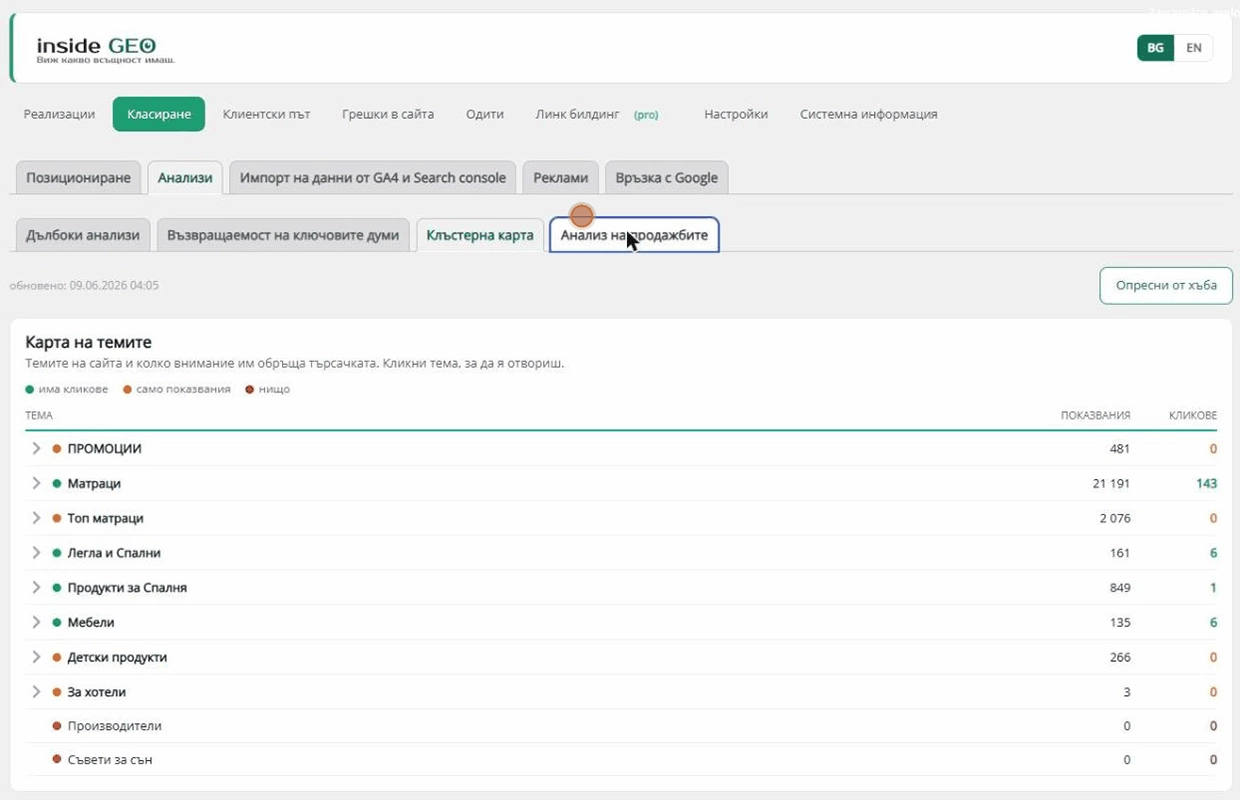This screenshot has height=800, width=1240.
Task: Expand the За хотели topic
Action: pos(36,692)
